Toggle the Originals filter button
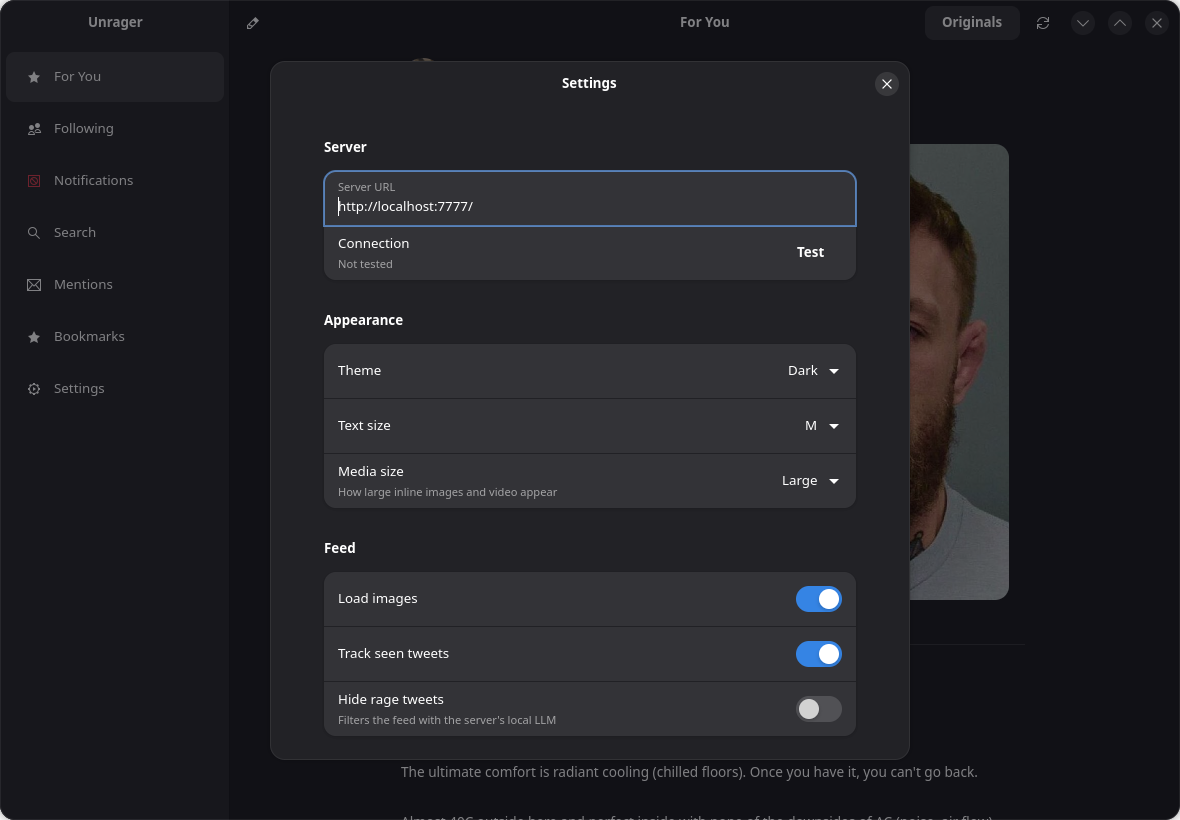 pos(972,23)
